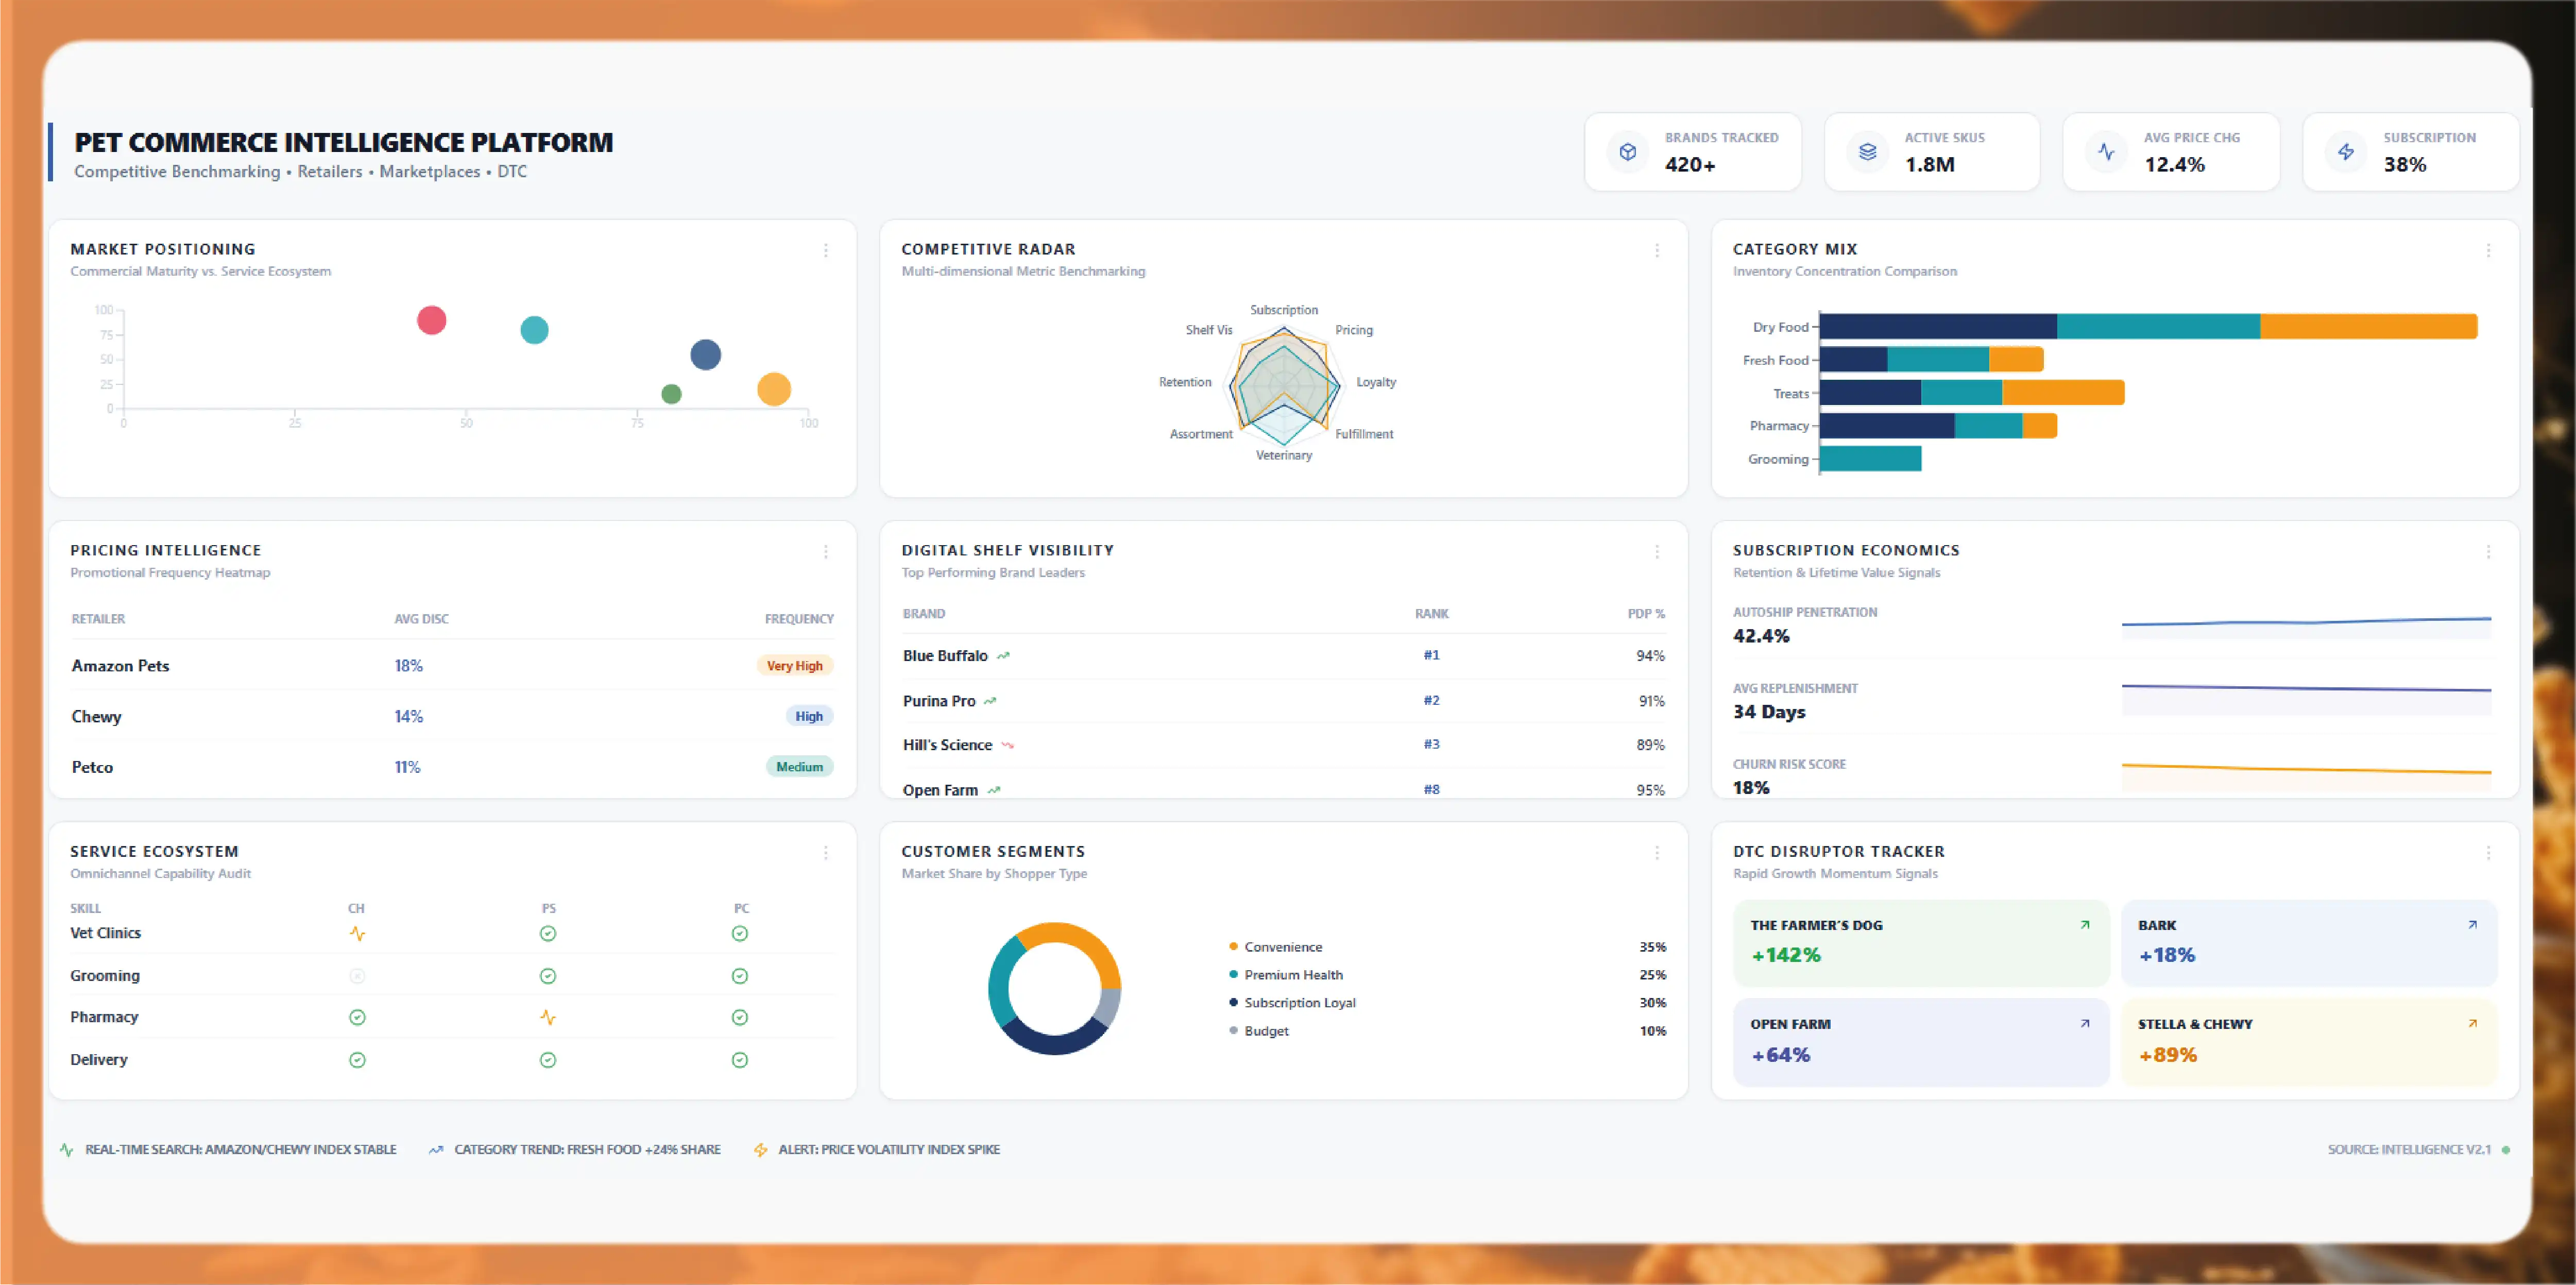2576x1285 pixels.
Task: Click The Farmer's Dog arrow icon
Action: [x=2085, y=924]
